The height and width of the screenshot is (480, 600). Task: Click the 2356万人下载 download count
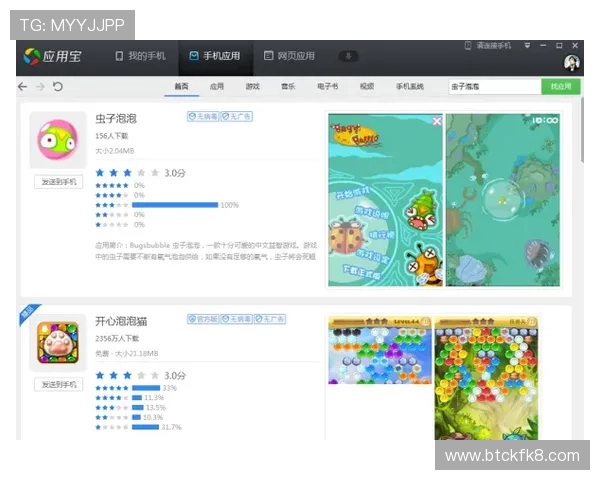coord(117,338)
